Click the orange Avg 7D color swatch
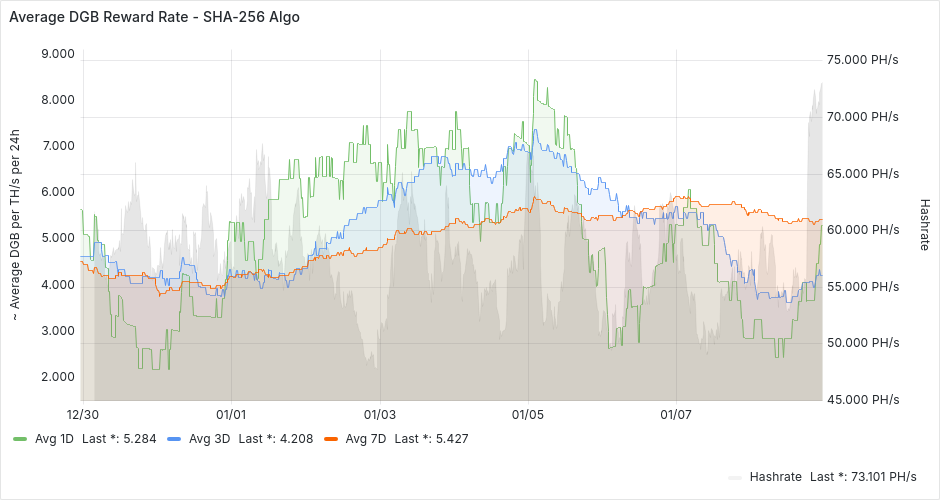 (329, 438)
